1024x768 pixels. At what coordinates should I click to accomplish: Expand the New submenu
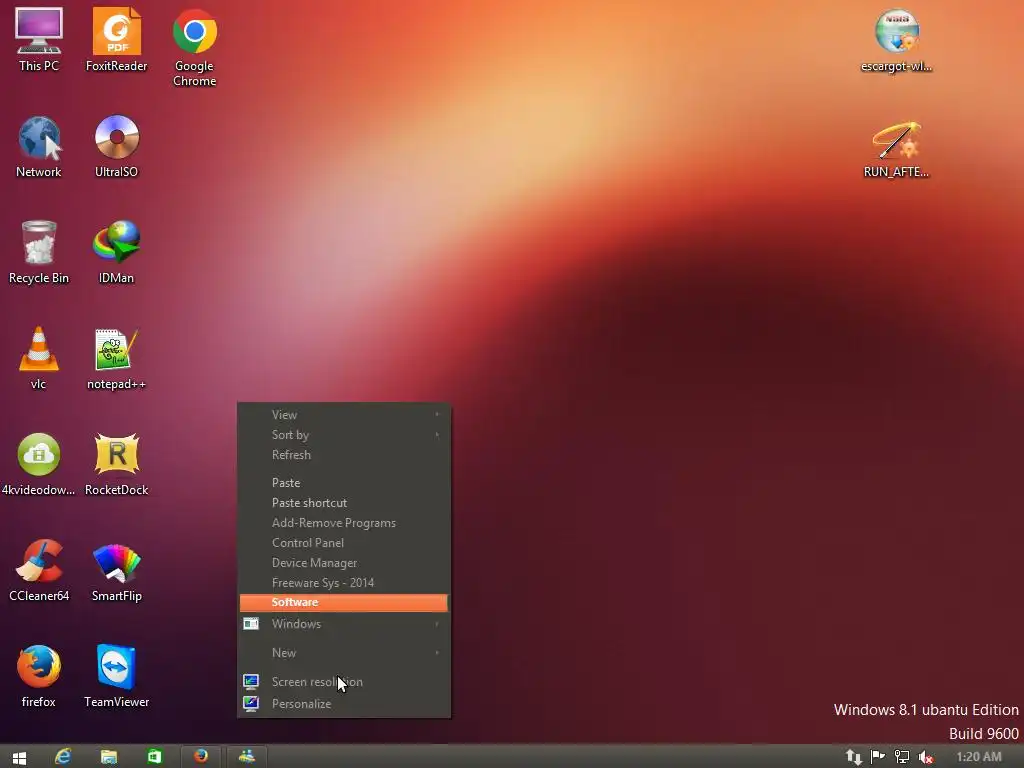tap(344, 652)
